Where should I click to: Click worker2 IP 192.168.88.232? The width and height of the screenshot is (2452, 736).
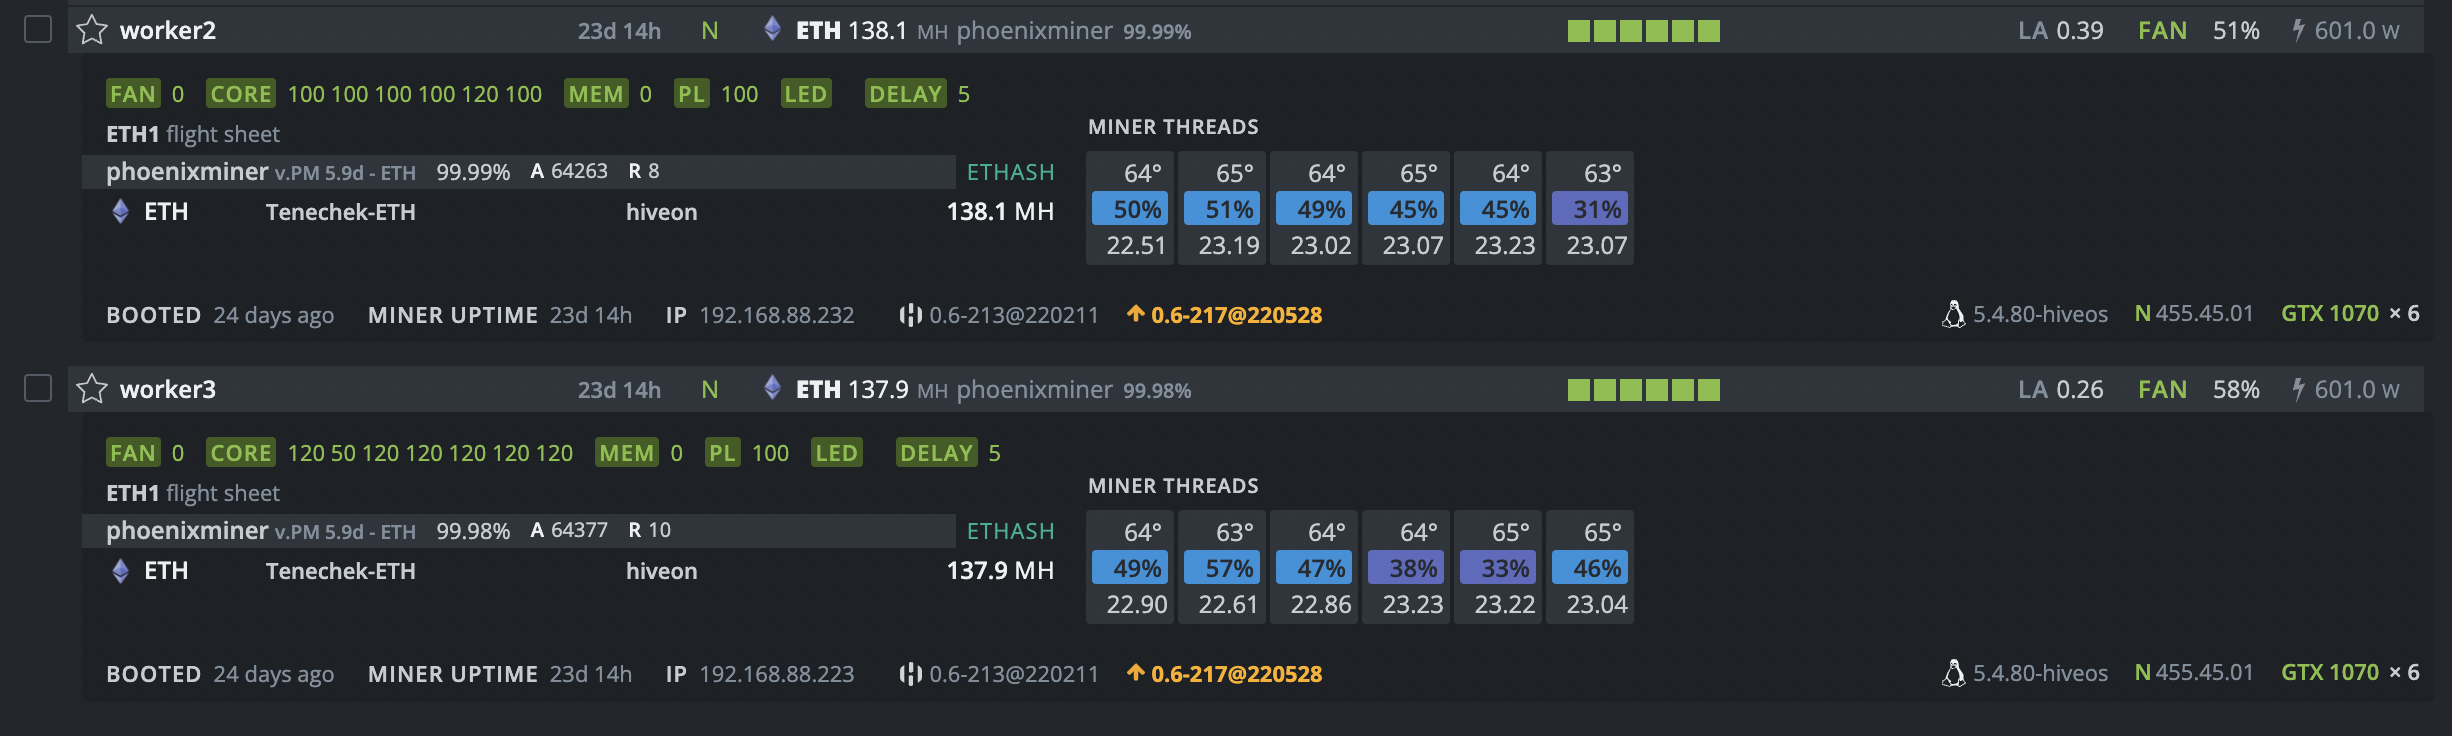coord(776,315)
